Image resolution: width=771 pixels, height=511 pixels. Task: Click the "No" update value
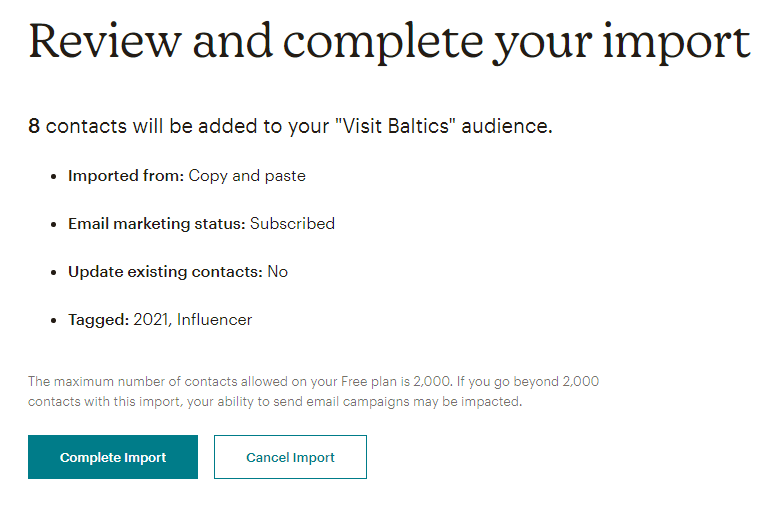click(x=277, y=271)
